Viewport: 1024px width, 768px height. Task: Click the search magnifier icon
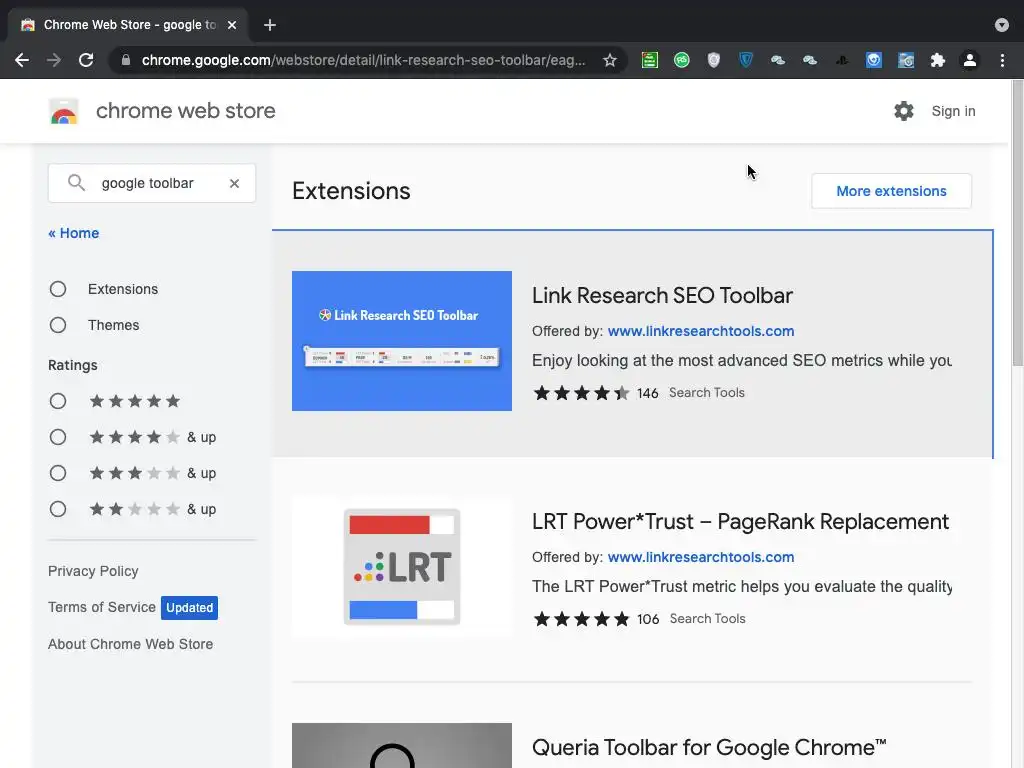click(x=76, y=183)
